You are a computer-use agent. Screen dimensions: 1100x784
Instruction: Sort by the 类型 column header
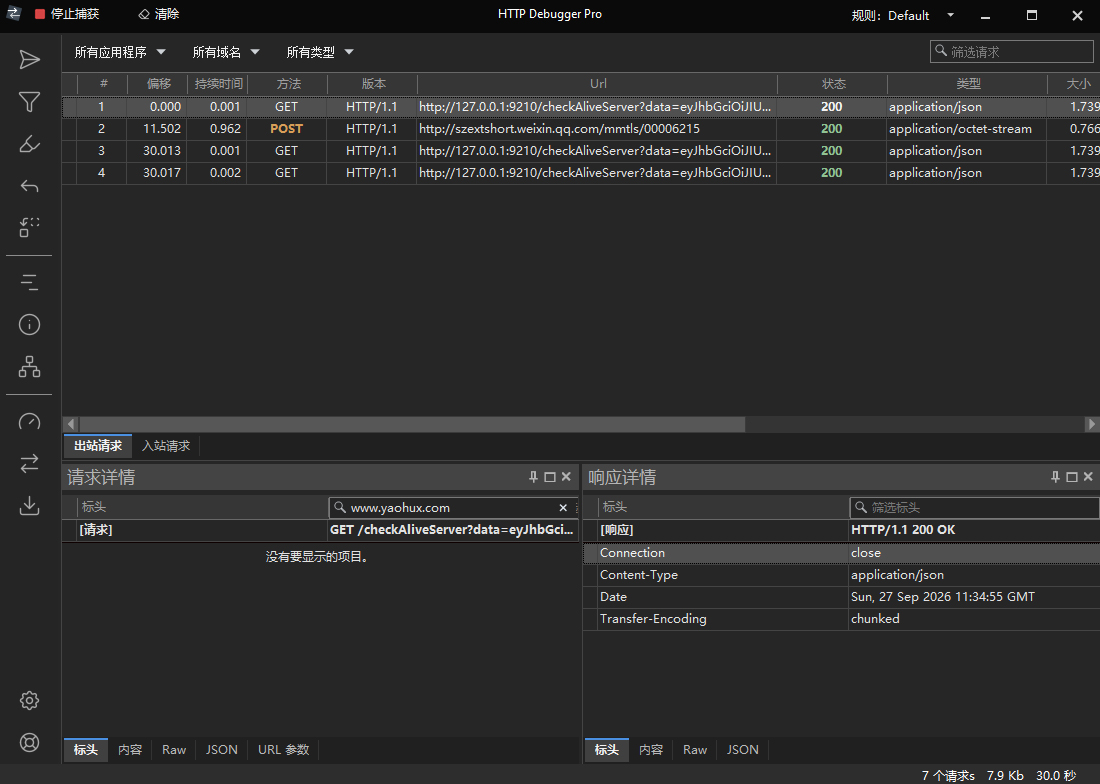(968, 83)
